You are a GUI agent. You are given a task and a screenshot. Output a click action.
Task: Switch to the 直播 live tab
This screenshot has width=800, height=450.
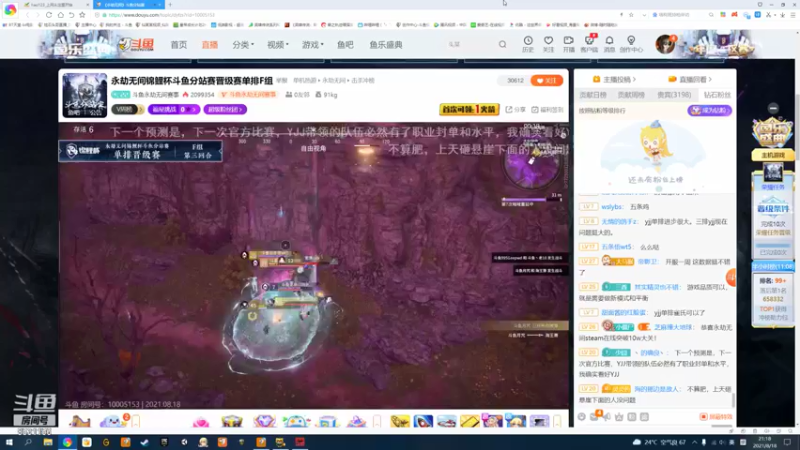pyautogui.click(x=210, y=45)
